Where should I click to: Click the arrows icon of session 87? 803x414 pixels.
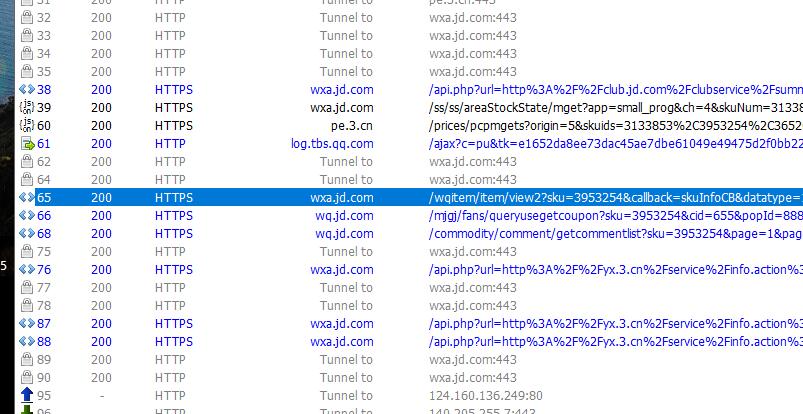(x=27, y=324)
